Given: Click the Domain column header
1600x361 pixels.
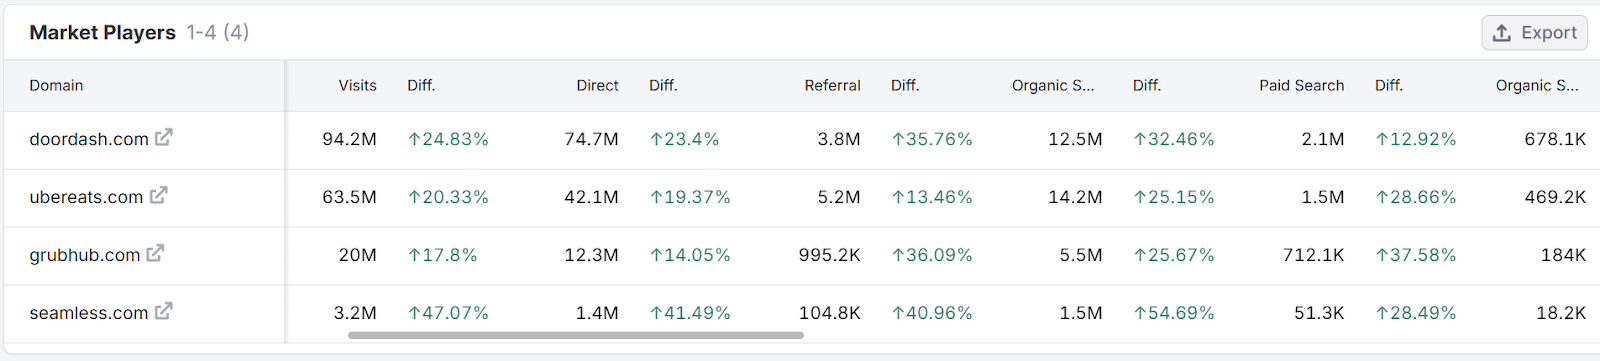Looking at the screenshot, I should [x=56, y=86].
